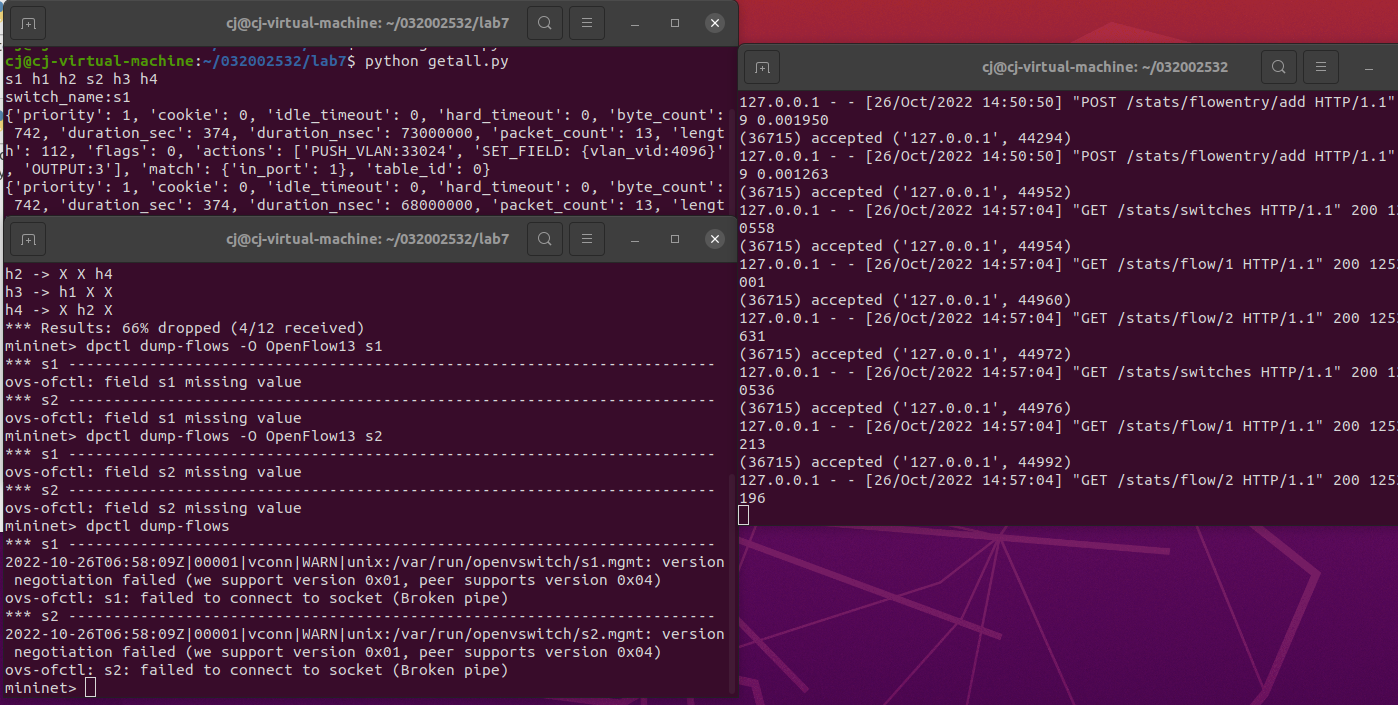Click title text of the mininet terminal window
The height and width of the screenshot is (705, 1398).
[367, 239]
